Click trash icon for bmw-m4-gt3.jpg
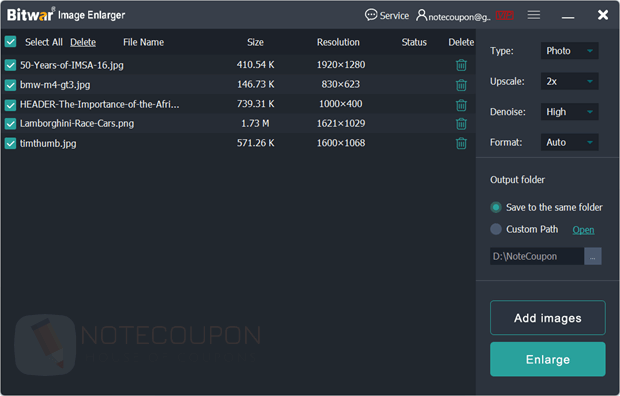 (461, 85)
